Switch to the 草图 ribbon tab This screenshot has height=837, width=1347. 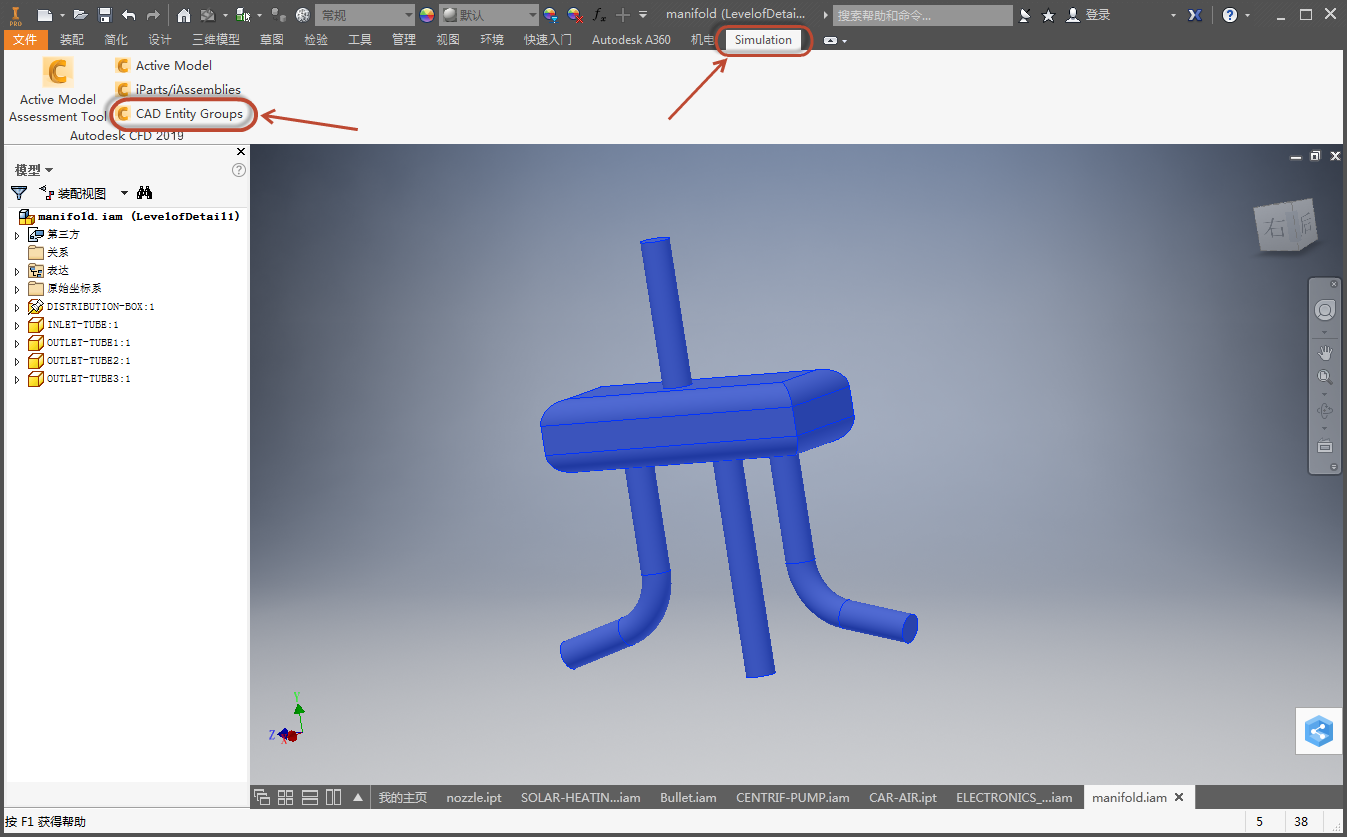[272, 40]
